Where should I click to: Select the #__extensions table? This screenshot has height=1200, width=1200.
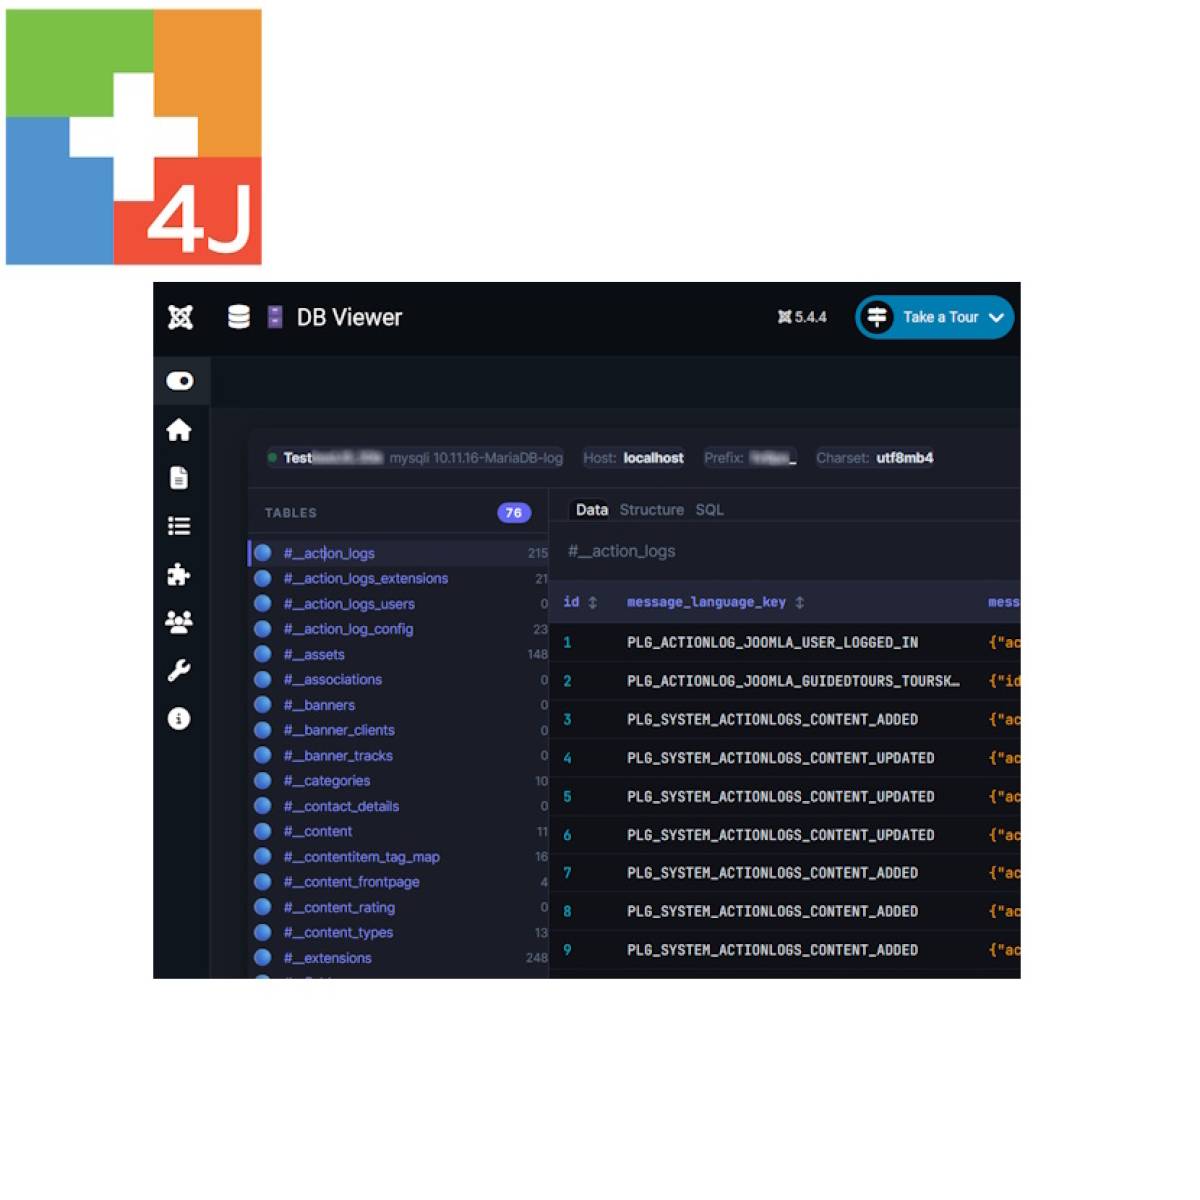click(x=399, y=958)
